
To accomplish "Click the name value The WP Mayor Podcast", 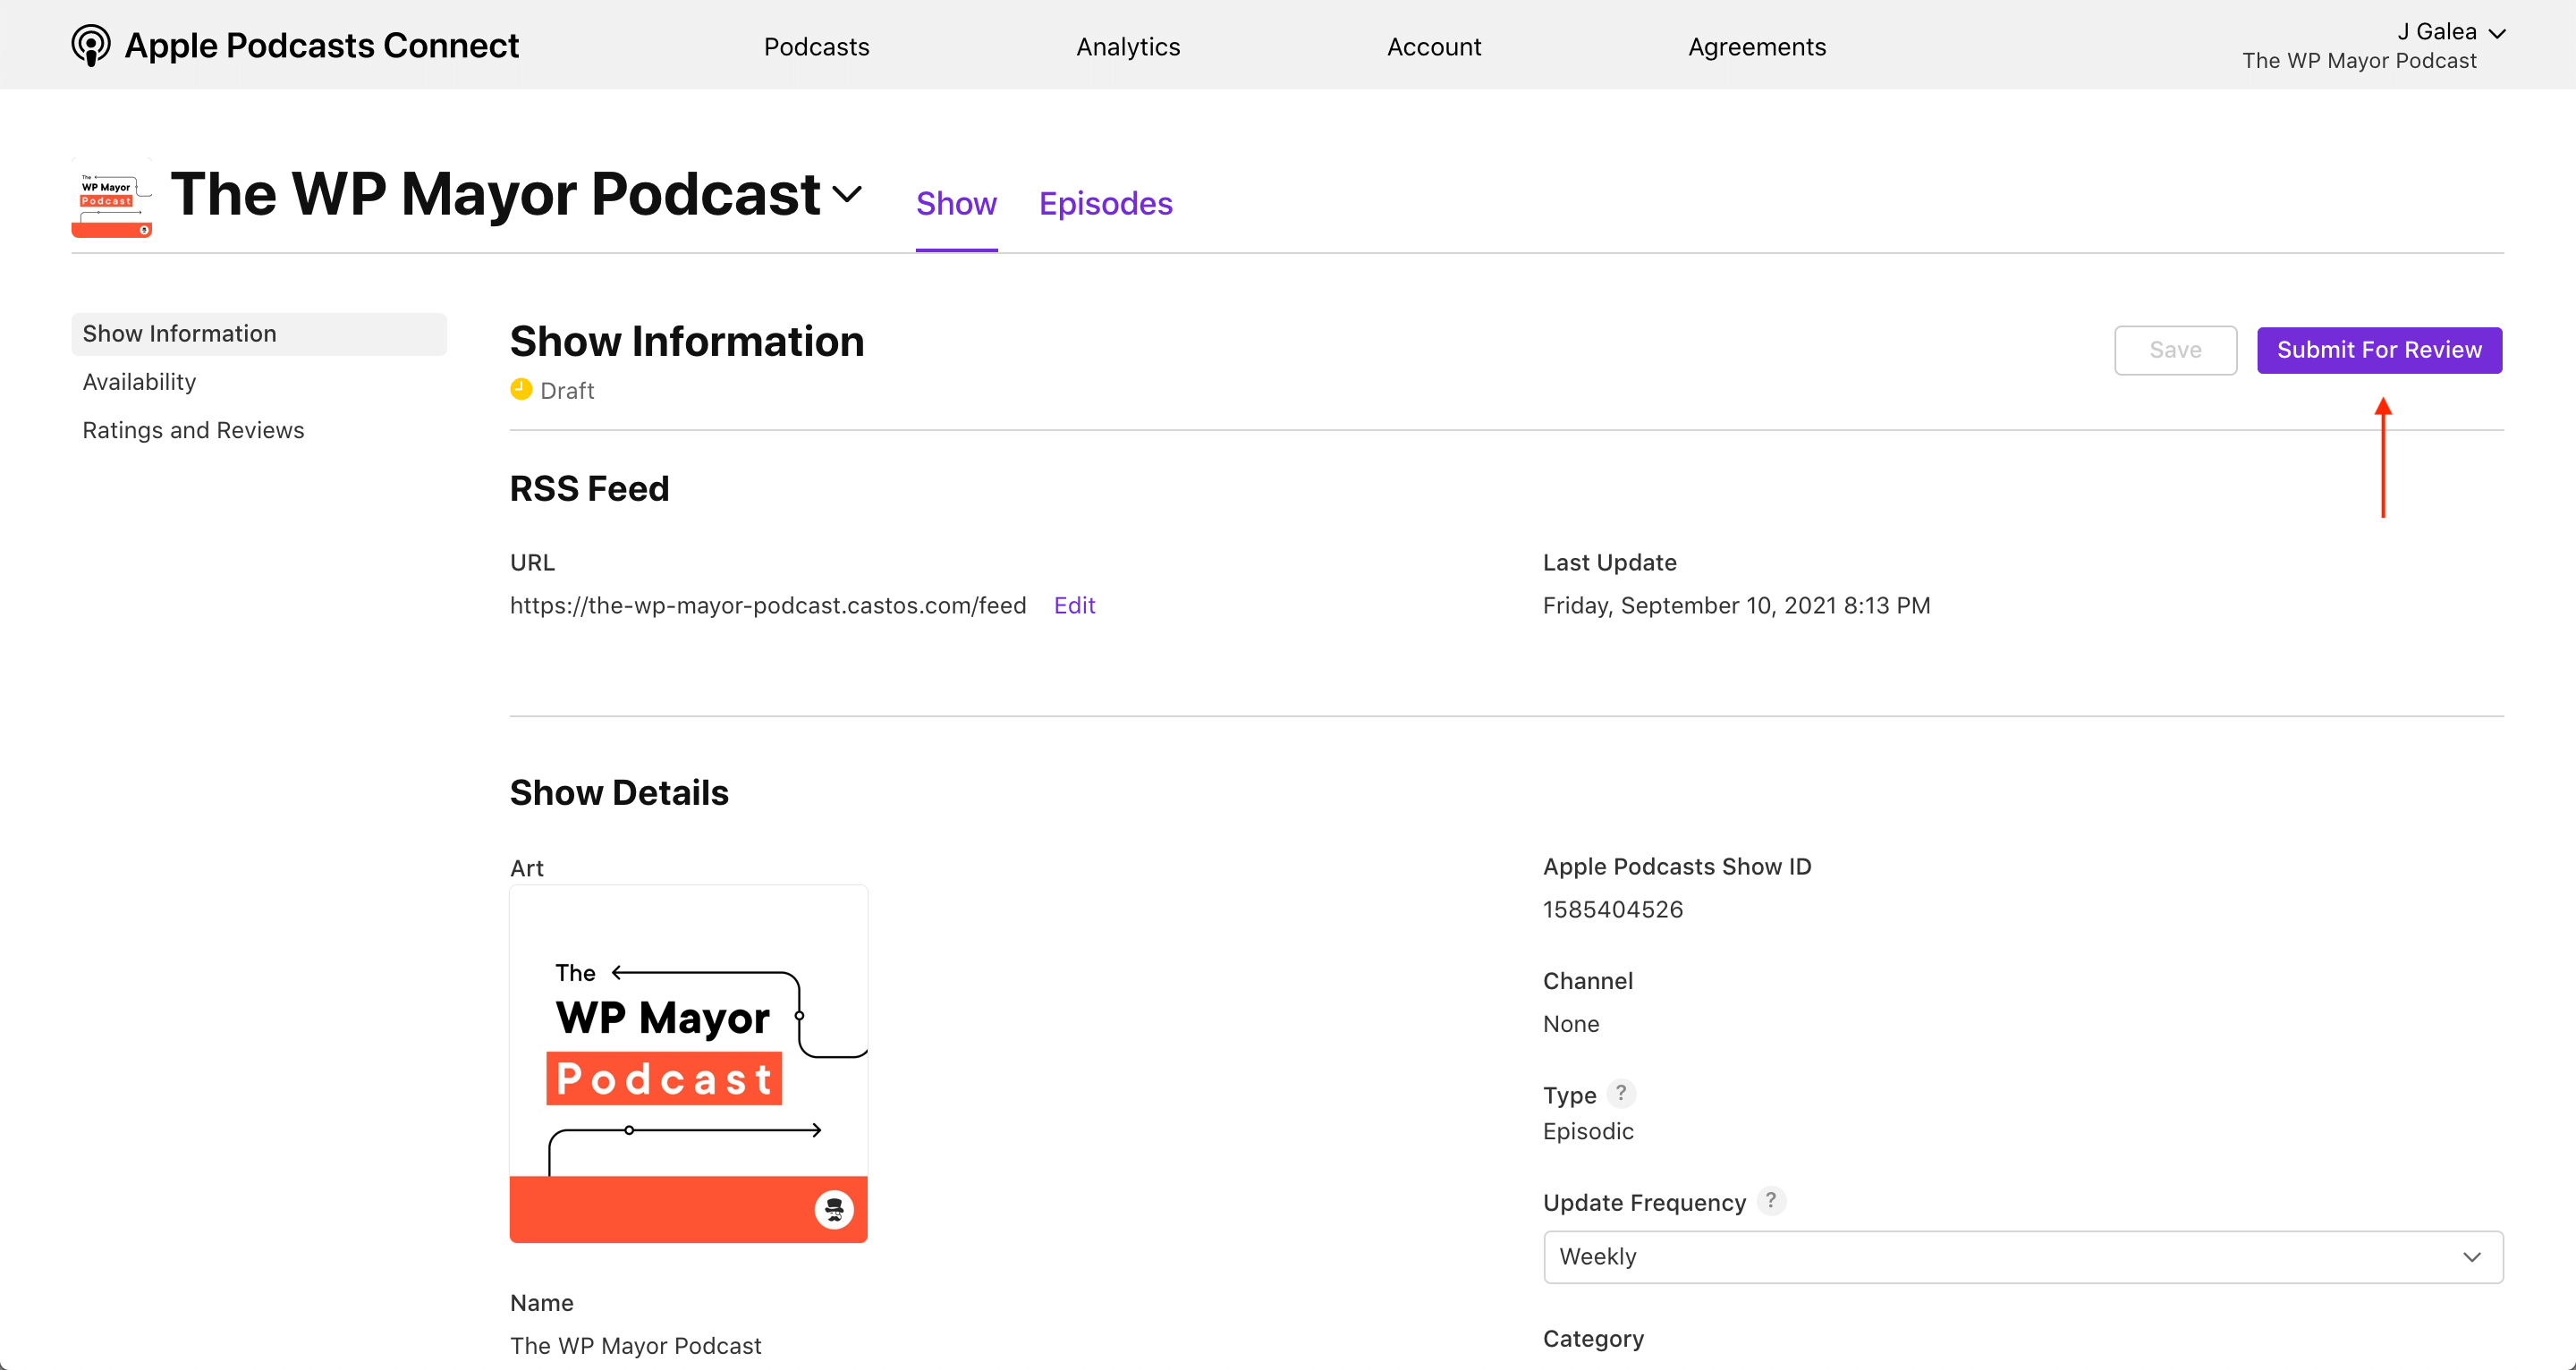I will [635, 1346].
